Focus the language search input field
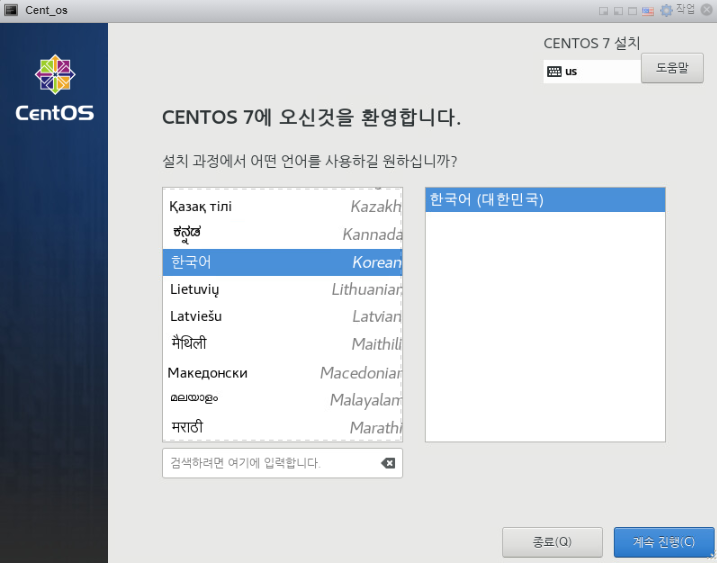Image resolution: width=717 pixels, height=563 pixels. (282, 463)
